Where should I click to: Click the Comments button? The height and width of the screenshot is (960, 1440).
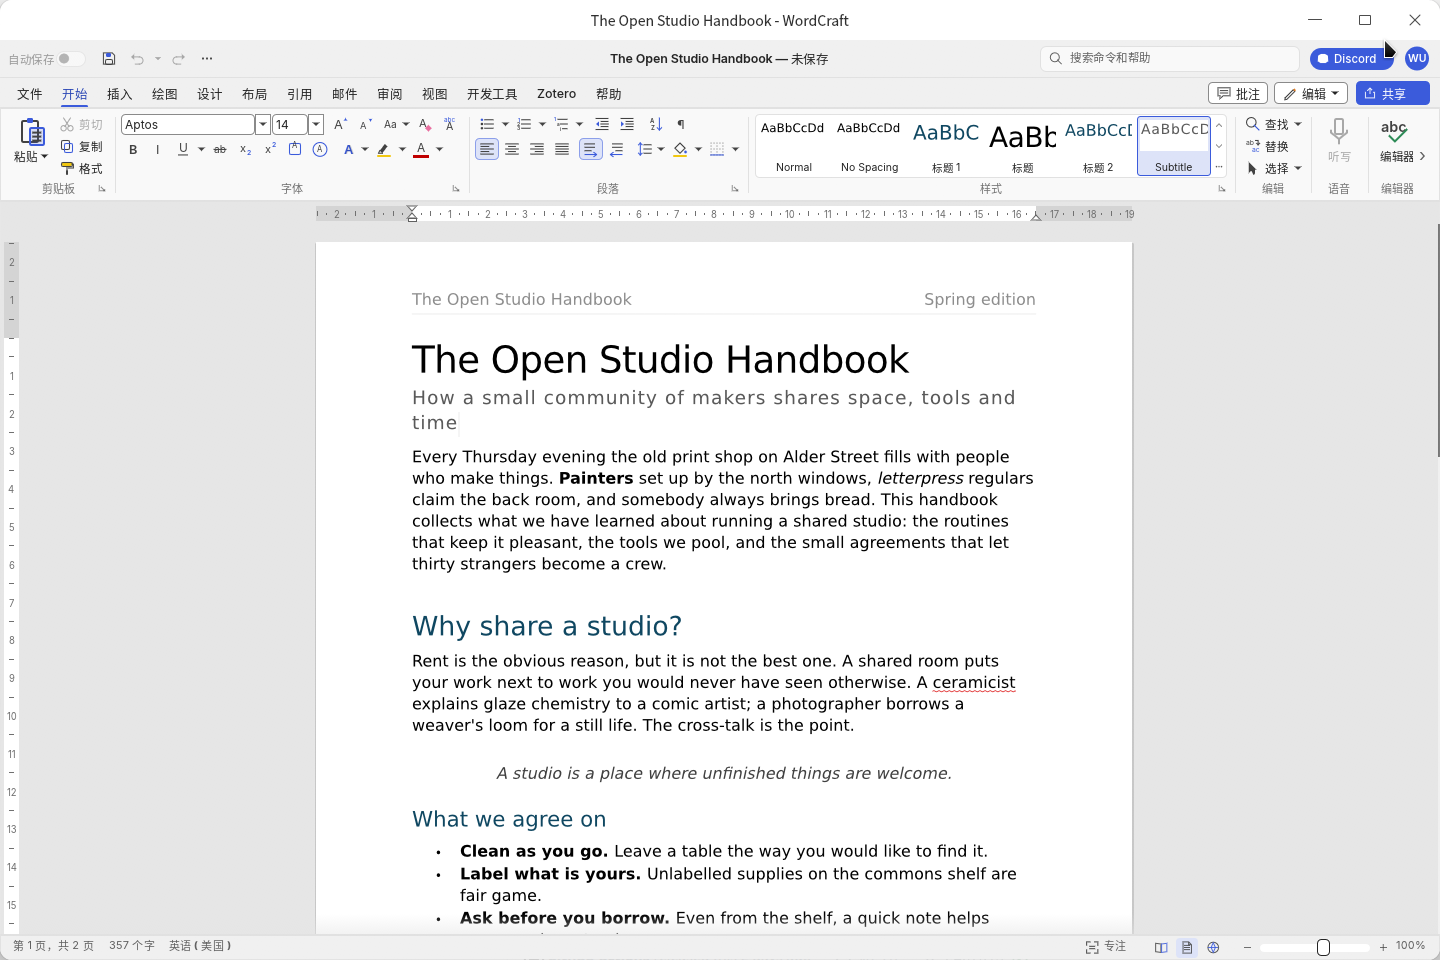[1238, 93]
